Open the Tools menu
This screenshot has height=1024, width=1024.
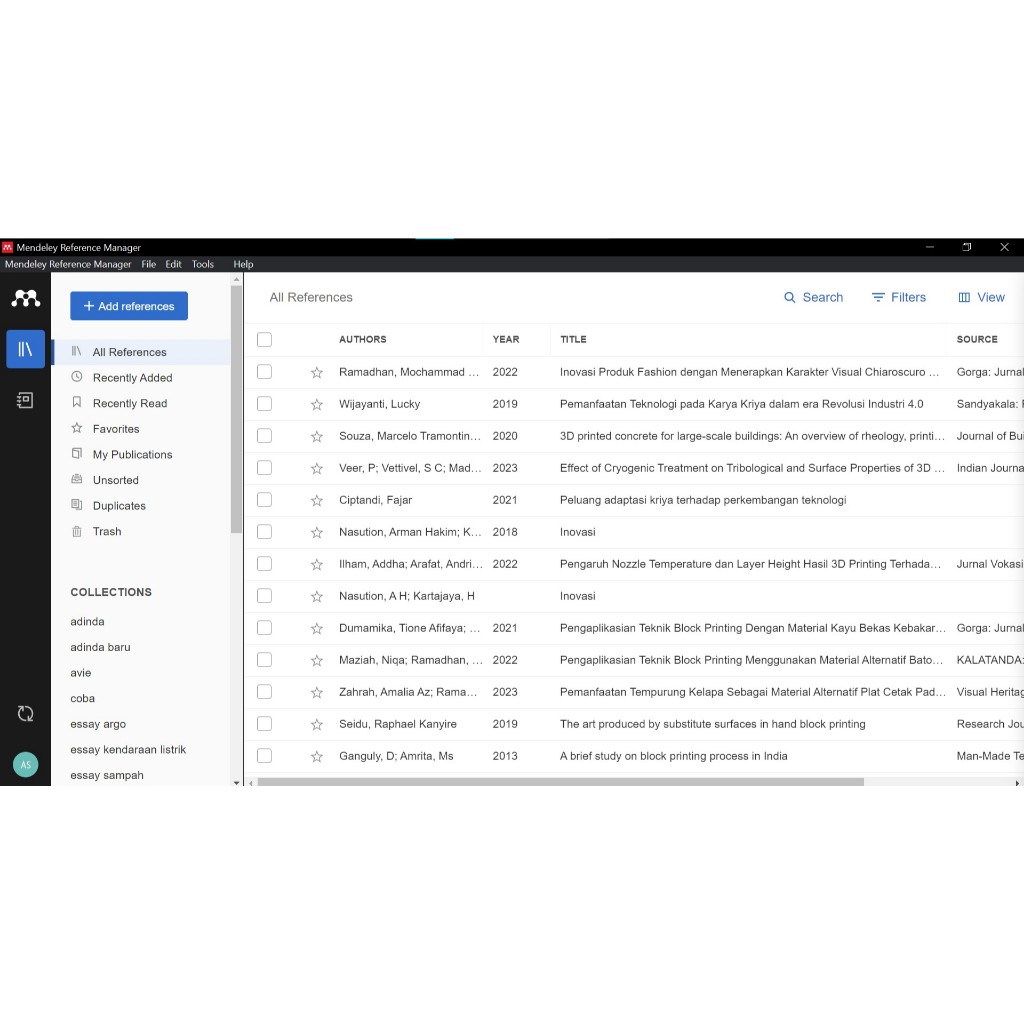point(202,264)
